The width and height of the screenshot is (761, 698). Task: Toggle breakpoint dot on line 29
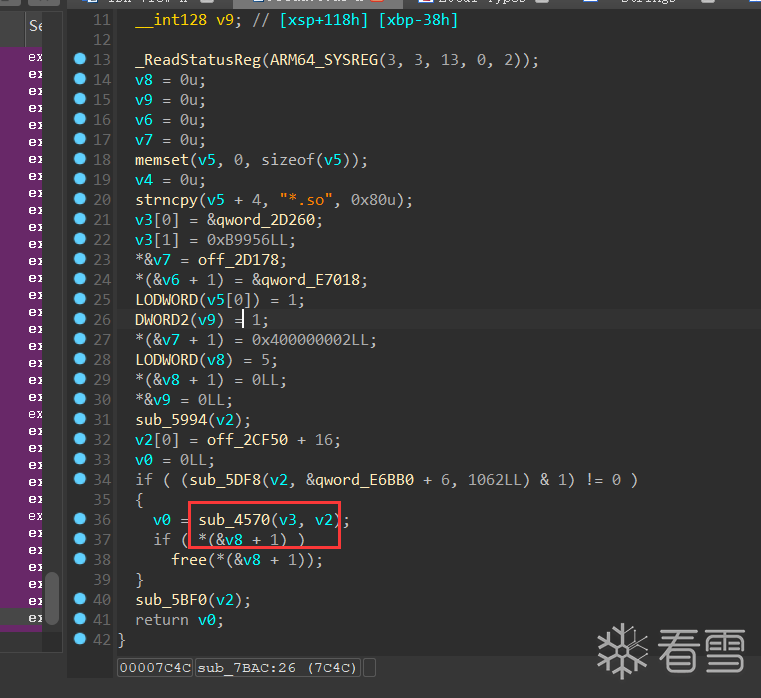coord(80,379)
